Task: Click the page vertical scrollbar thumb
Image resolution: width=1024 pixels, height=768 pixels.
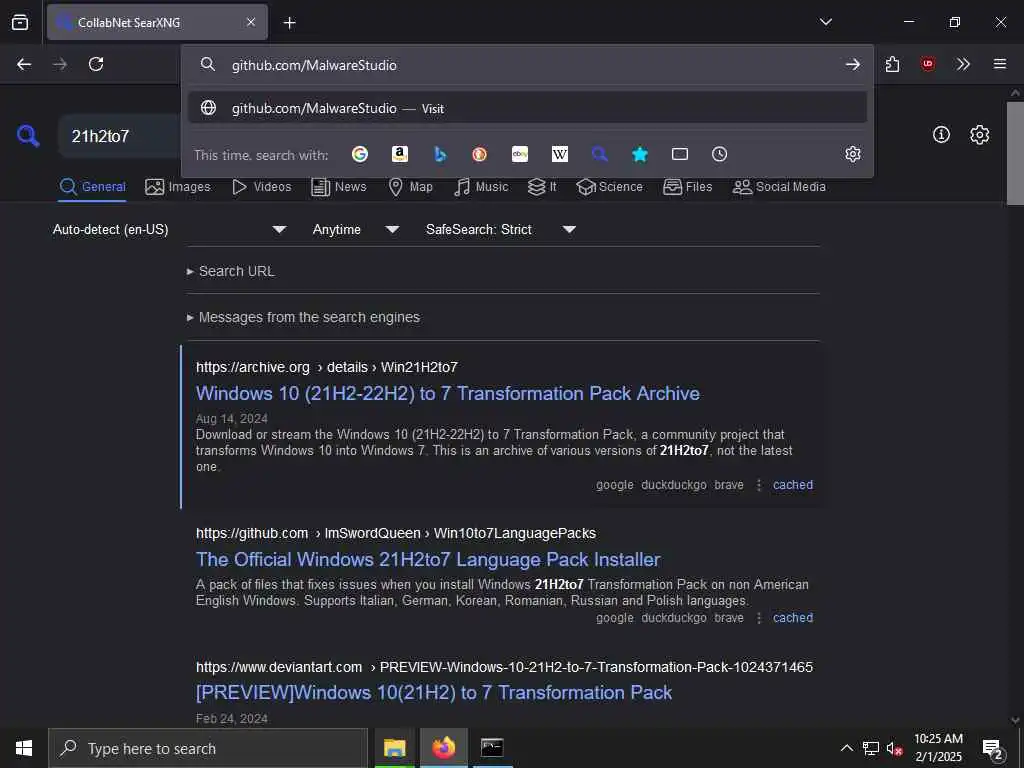Action: [1014, 153]
